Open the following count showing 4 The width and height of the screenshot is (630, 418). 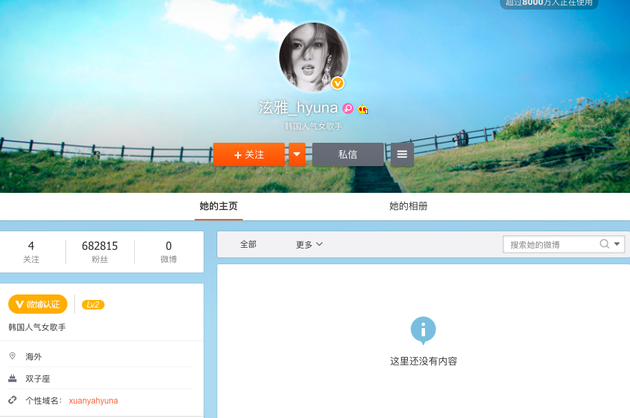tap(31, 252)
